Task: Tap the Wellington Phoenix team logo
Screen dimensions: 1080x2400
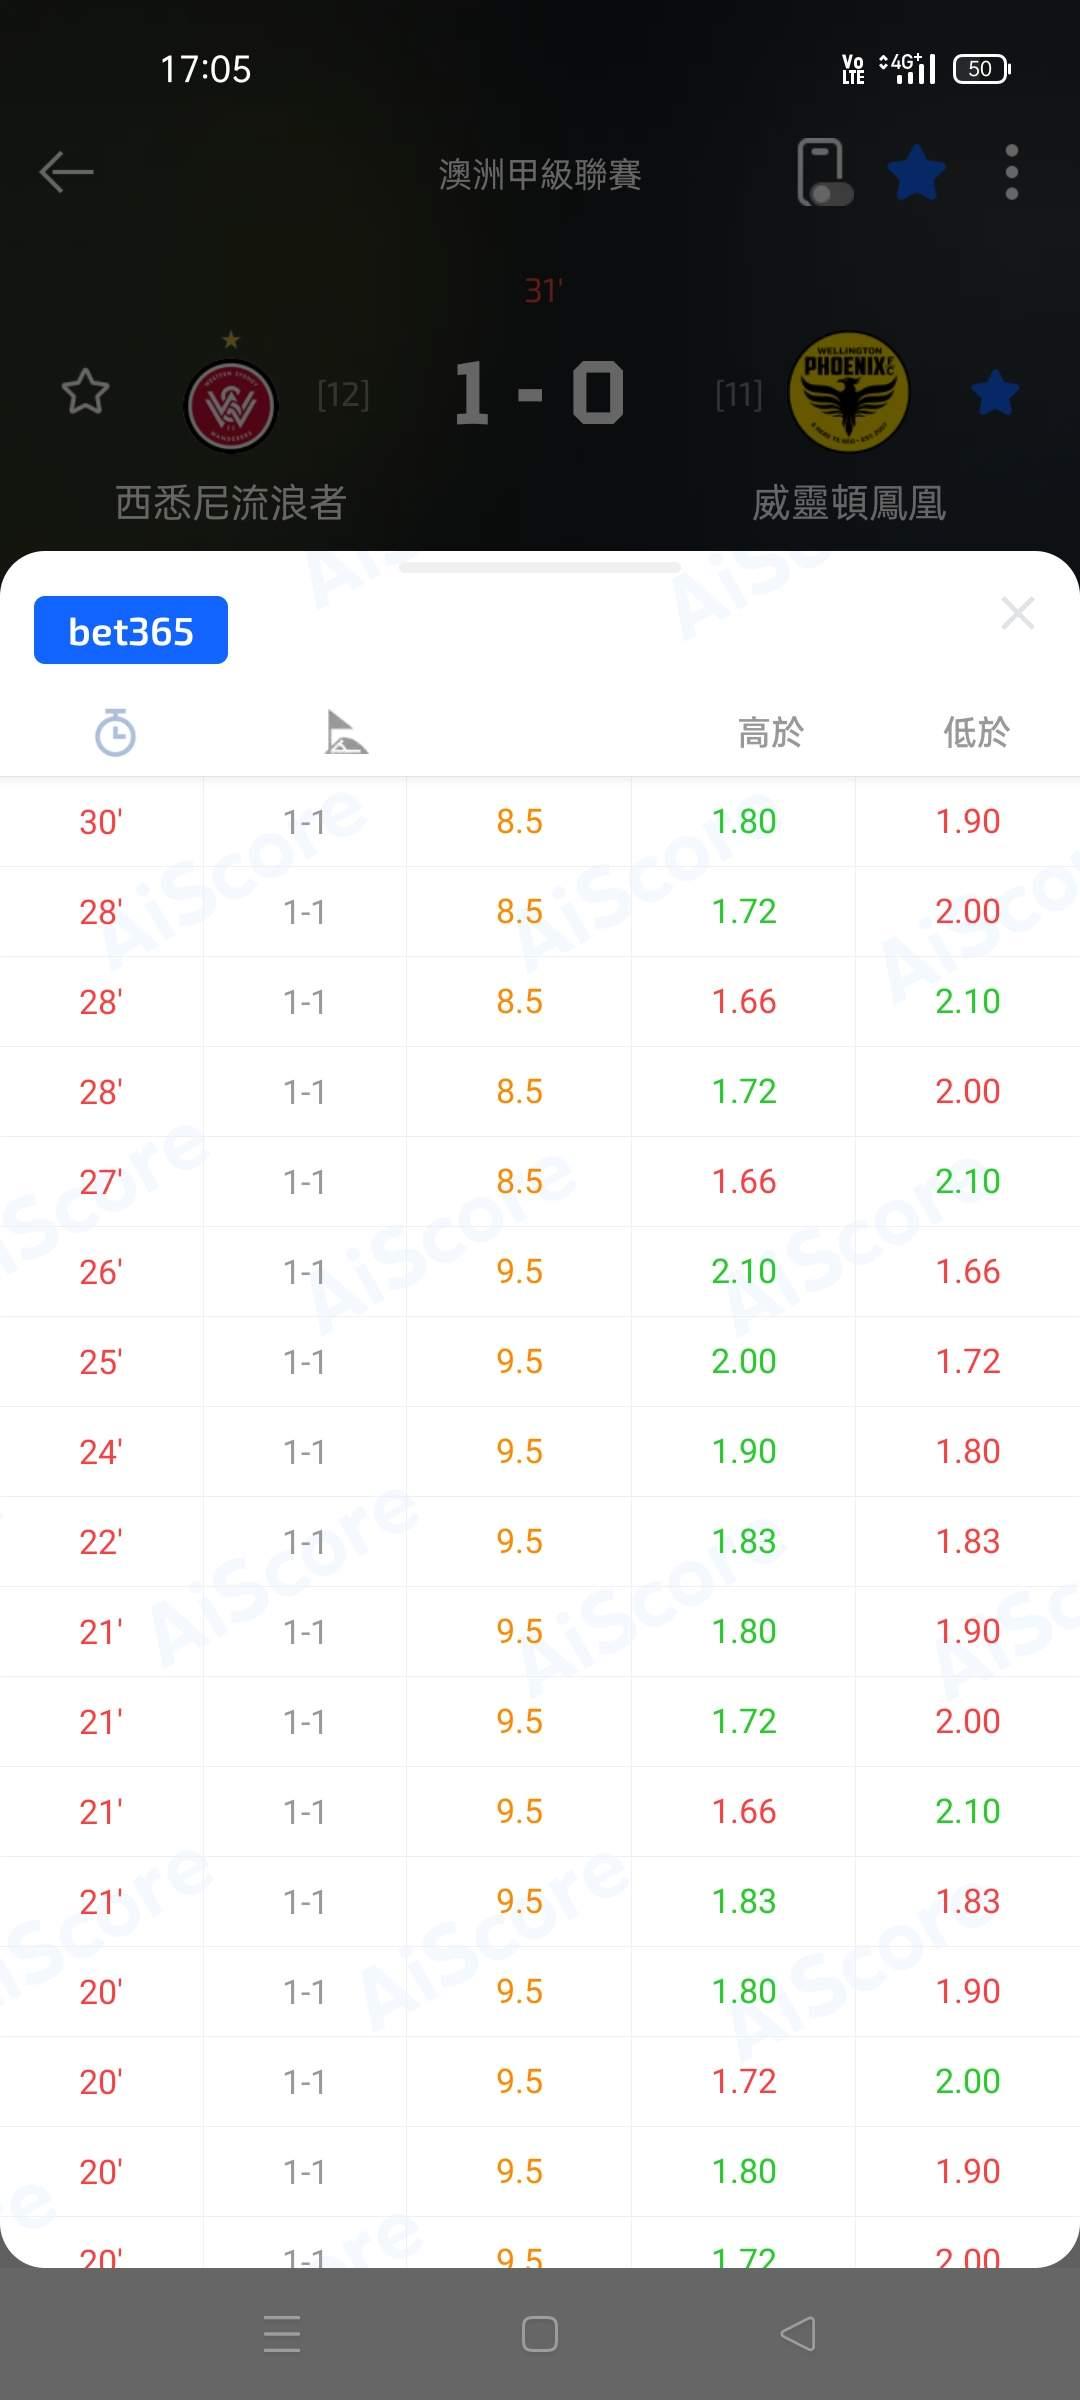Action: (848, 392)
